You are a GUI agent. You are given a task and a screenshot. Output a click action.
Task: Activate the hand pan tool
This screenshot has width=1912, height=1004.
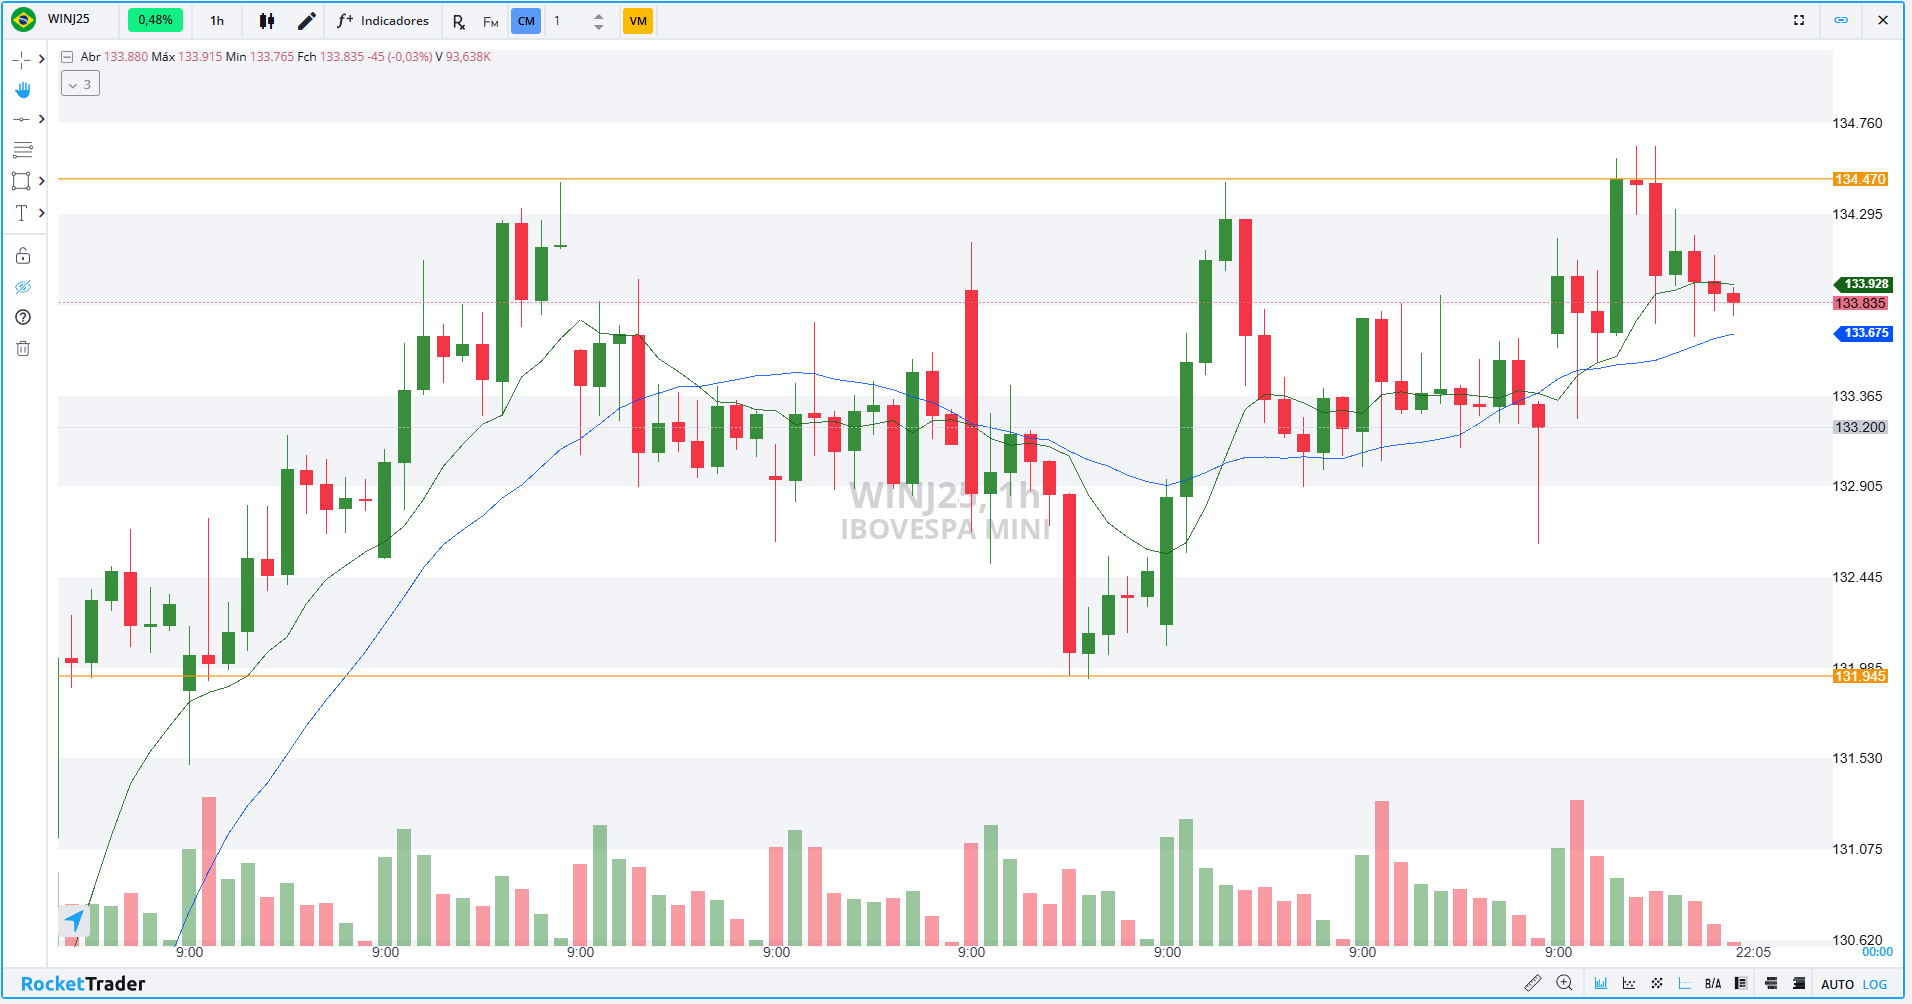click(22, 90)
